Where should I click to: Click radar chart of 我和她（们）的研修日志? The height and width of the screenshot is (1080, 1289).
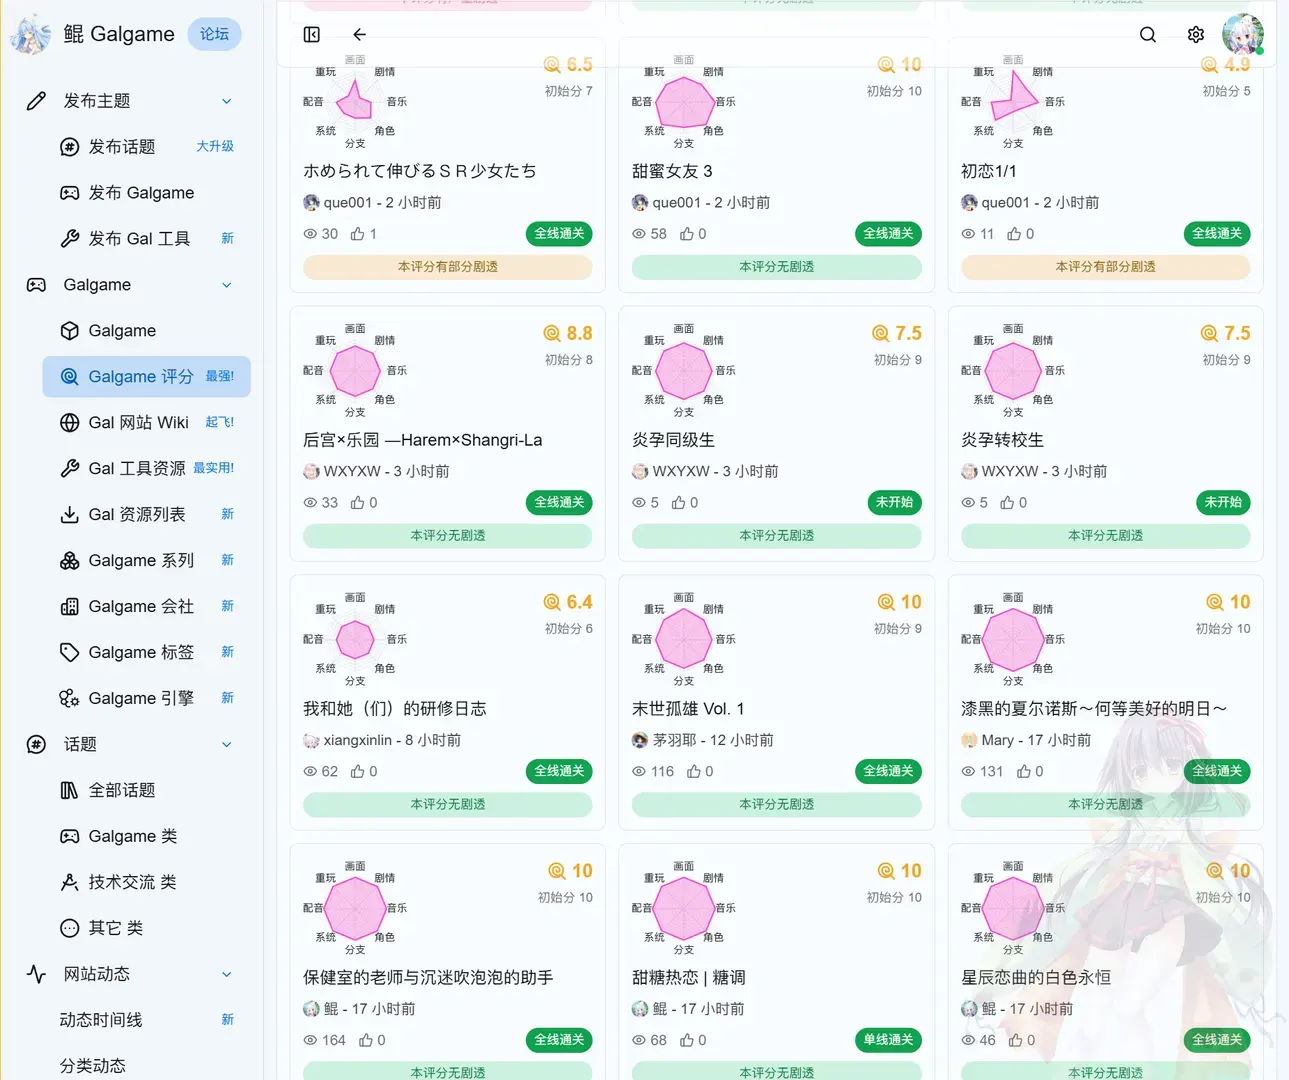click(x=356, y=639)
